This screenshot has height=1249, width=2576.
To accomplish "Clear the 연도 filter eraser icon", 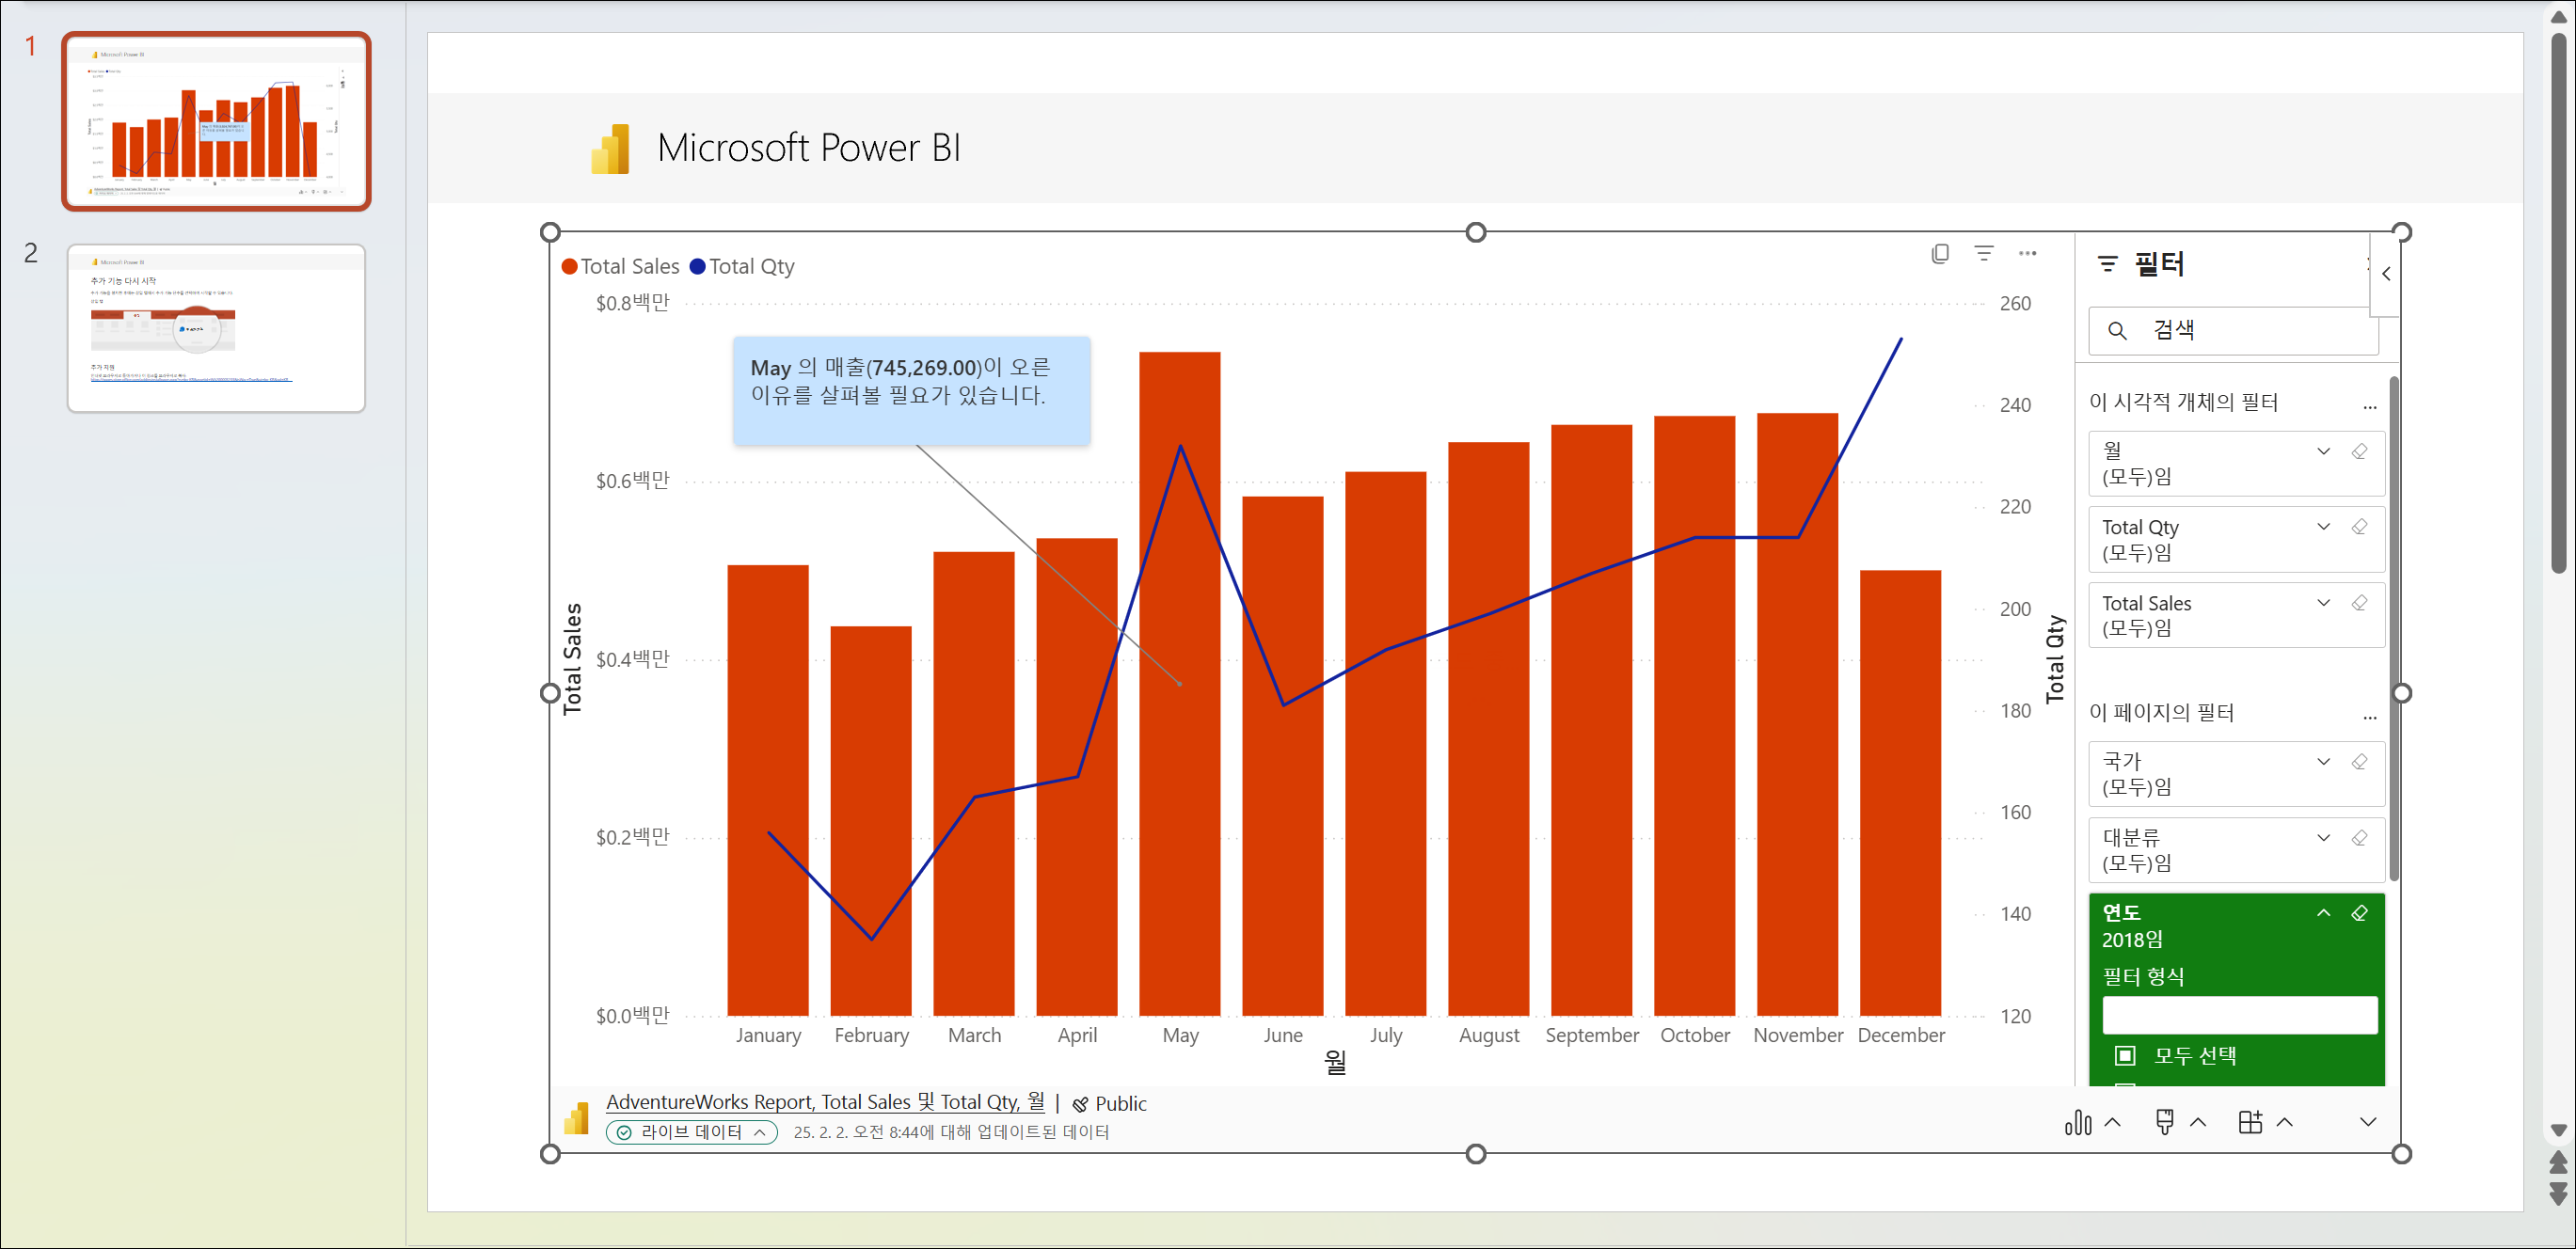I will [x=2359, y=913].
